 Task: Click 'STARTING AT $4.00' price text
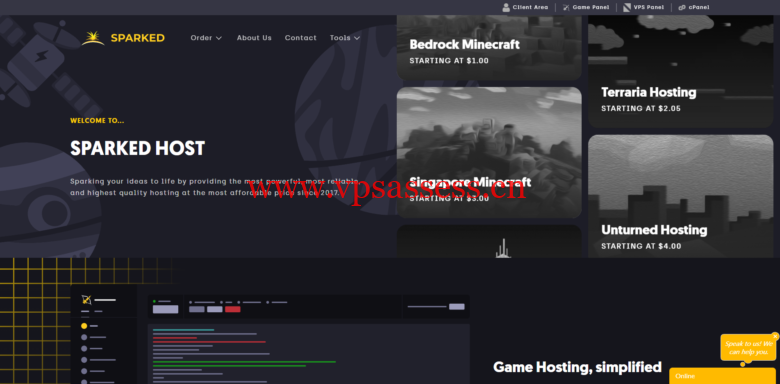click(x=641, y=246)
